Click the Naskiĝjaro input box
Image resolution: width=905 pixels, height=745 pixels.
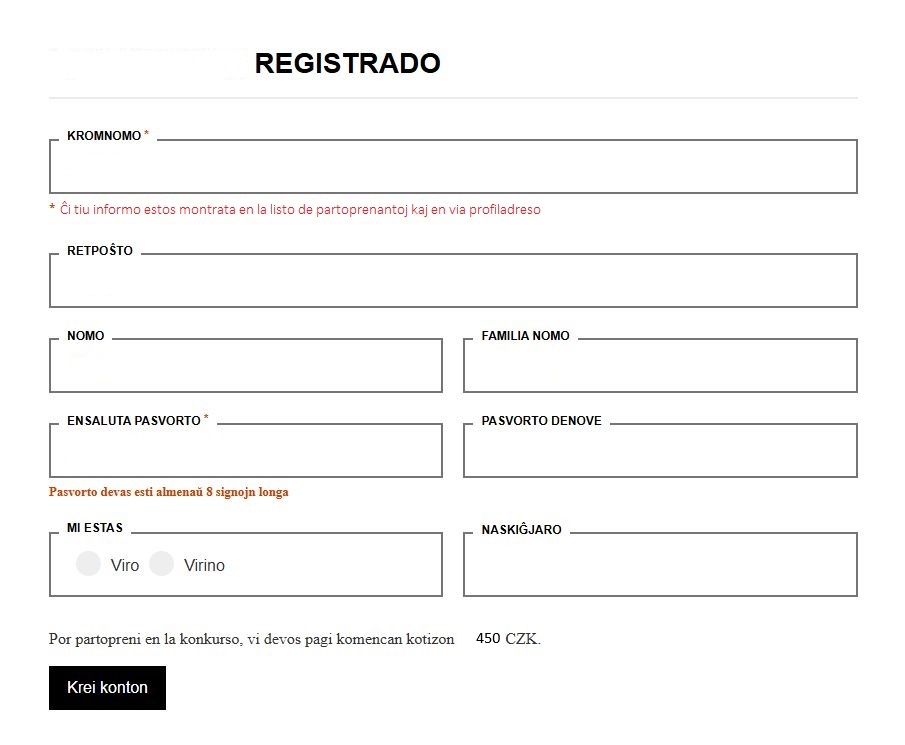[660, 565]
